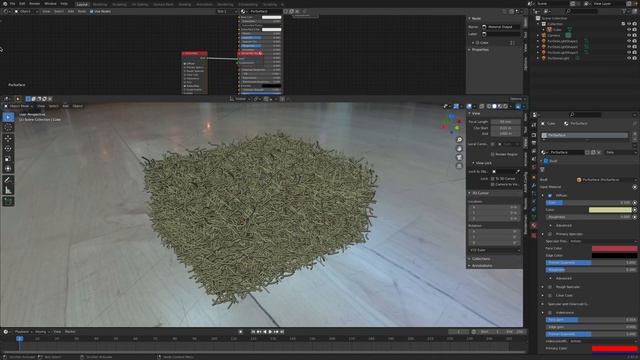Switch perspective/orthographic with the grid gizmo icon
The image size is (640, 360).
(459, 166)
